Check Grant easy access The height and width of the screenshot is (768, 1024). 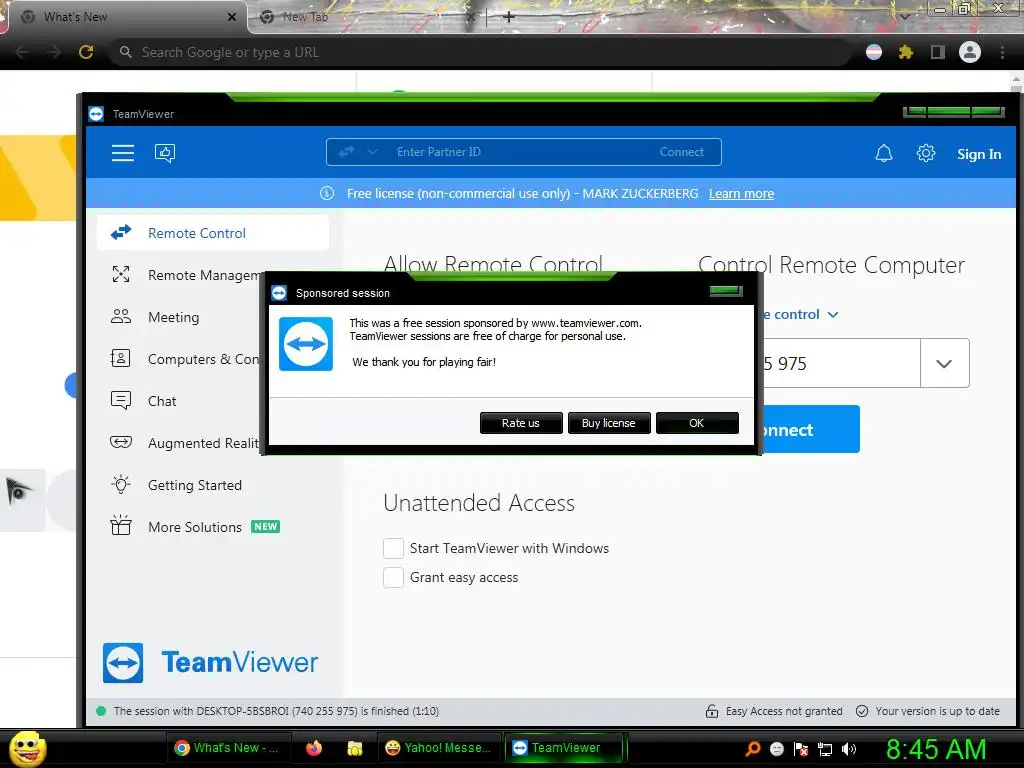393,577
